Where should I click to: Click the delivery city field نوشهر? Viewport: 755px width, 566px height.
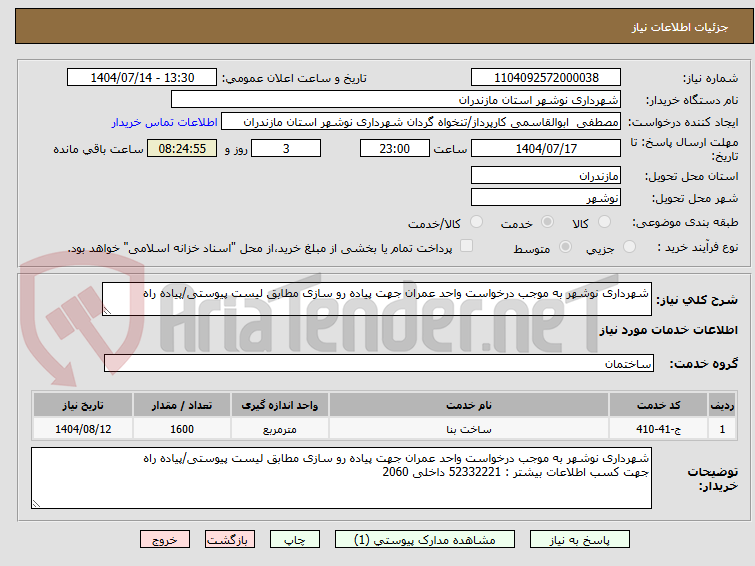click(546, 197)
